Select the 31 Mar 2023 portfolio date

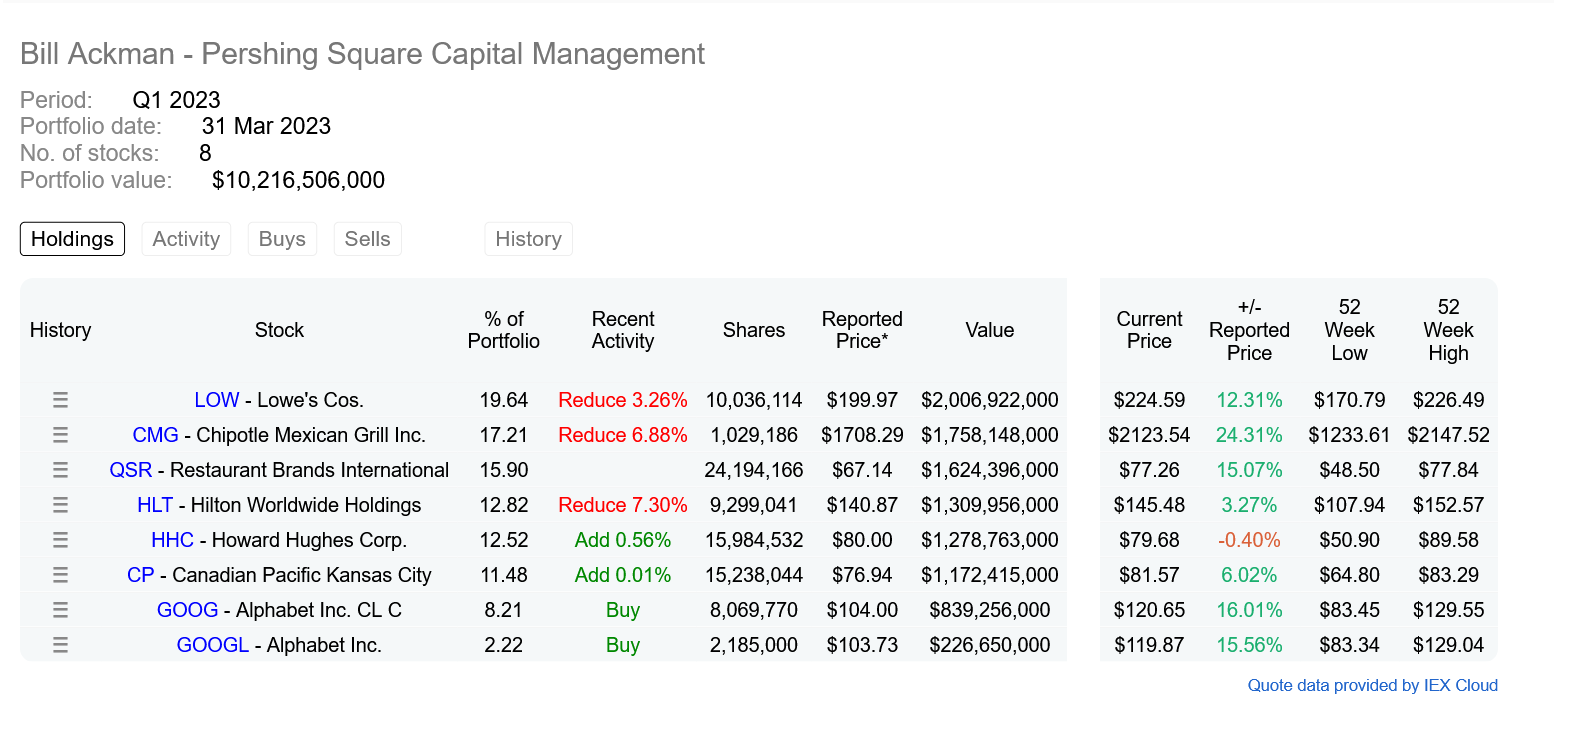(x=266, y=126)
